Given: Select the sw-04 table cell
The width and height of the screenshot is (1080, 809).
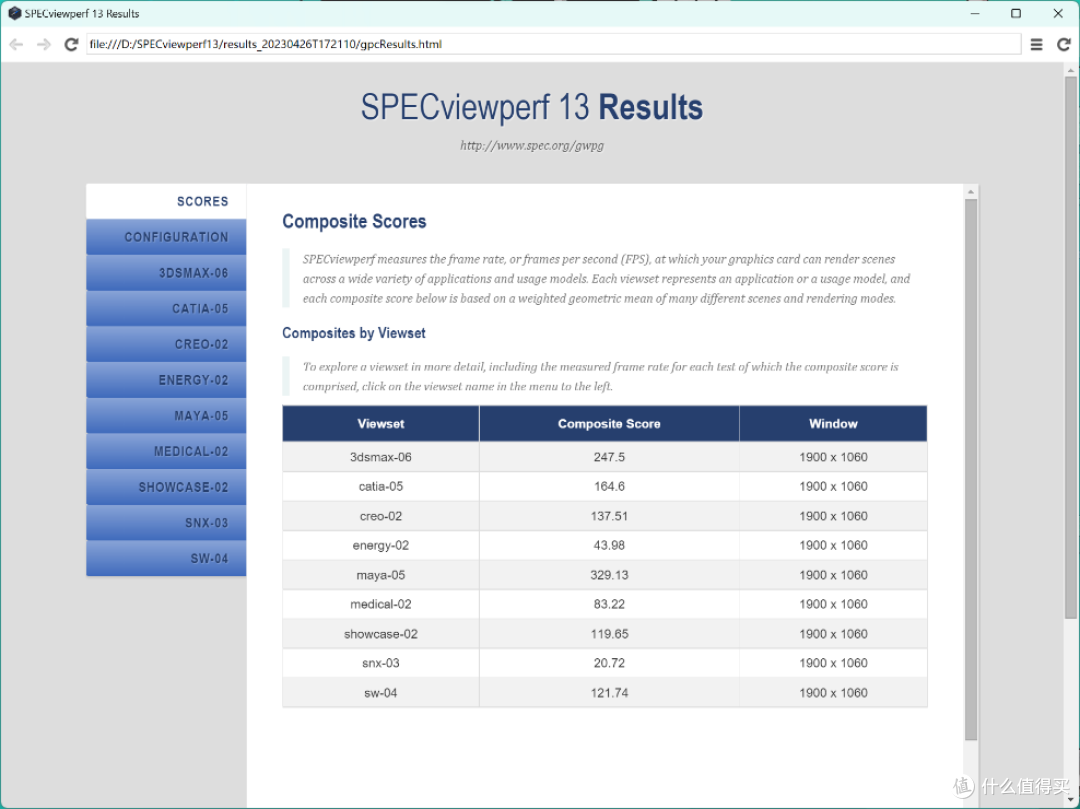Looking at the screenshot, I should pos(381,693).
